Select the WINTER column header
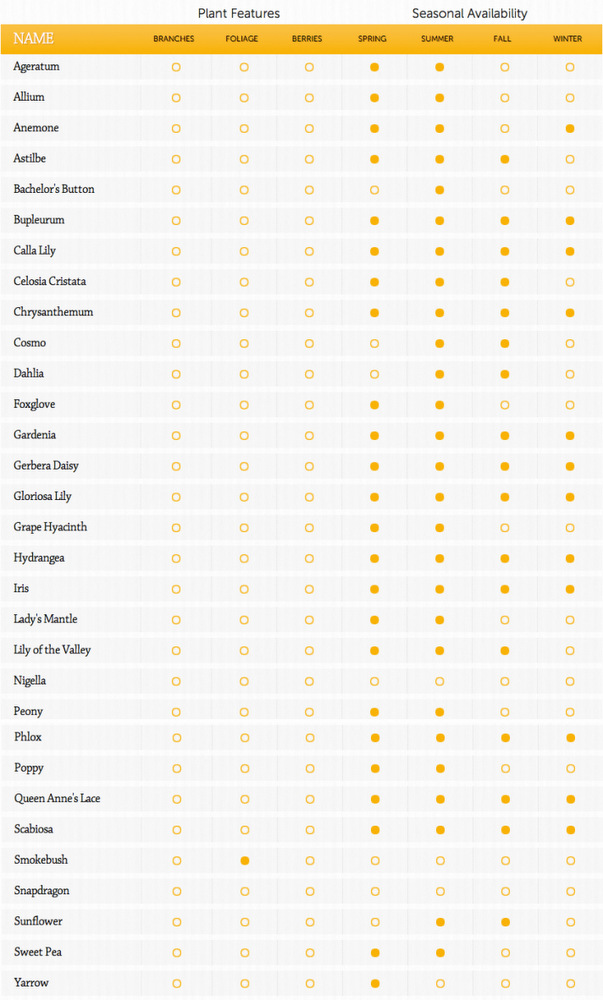 567,39
